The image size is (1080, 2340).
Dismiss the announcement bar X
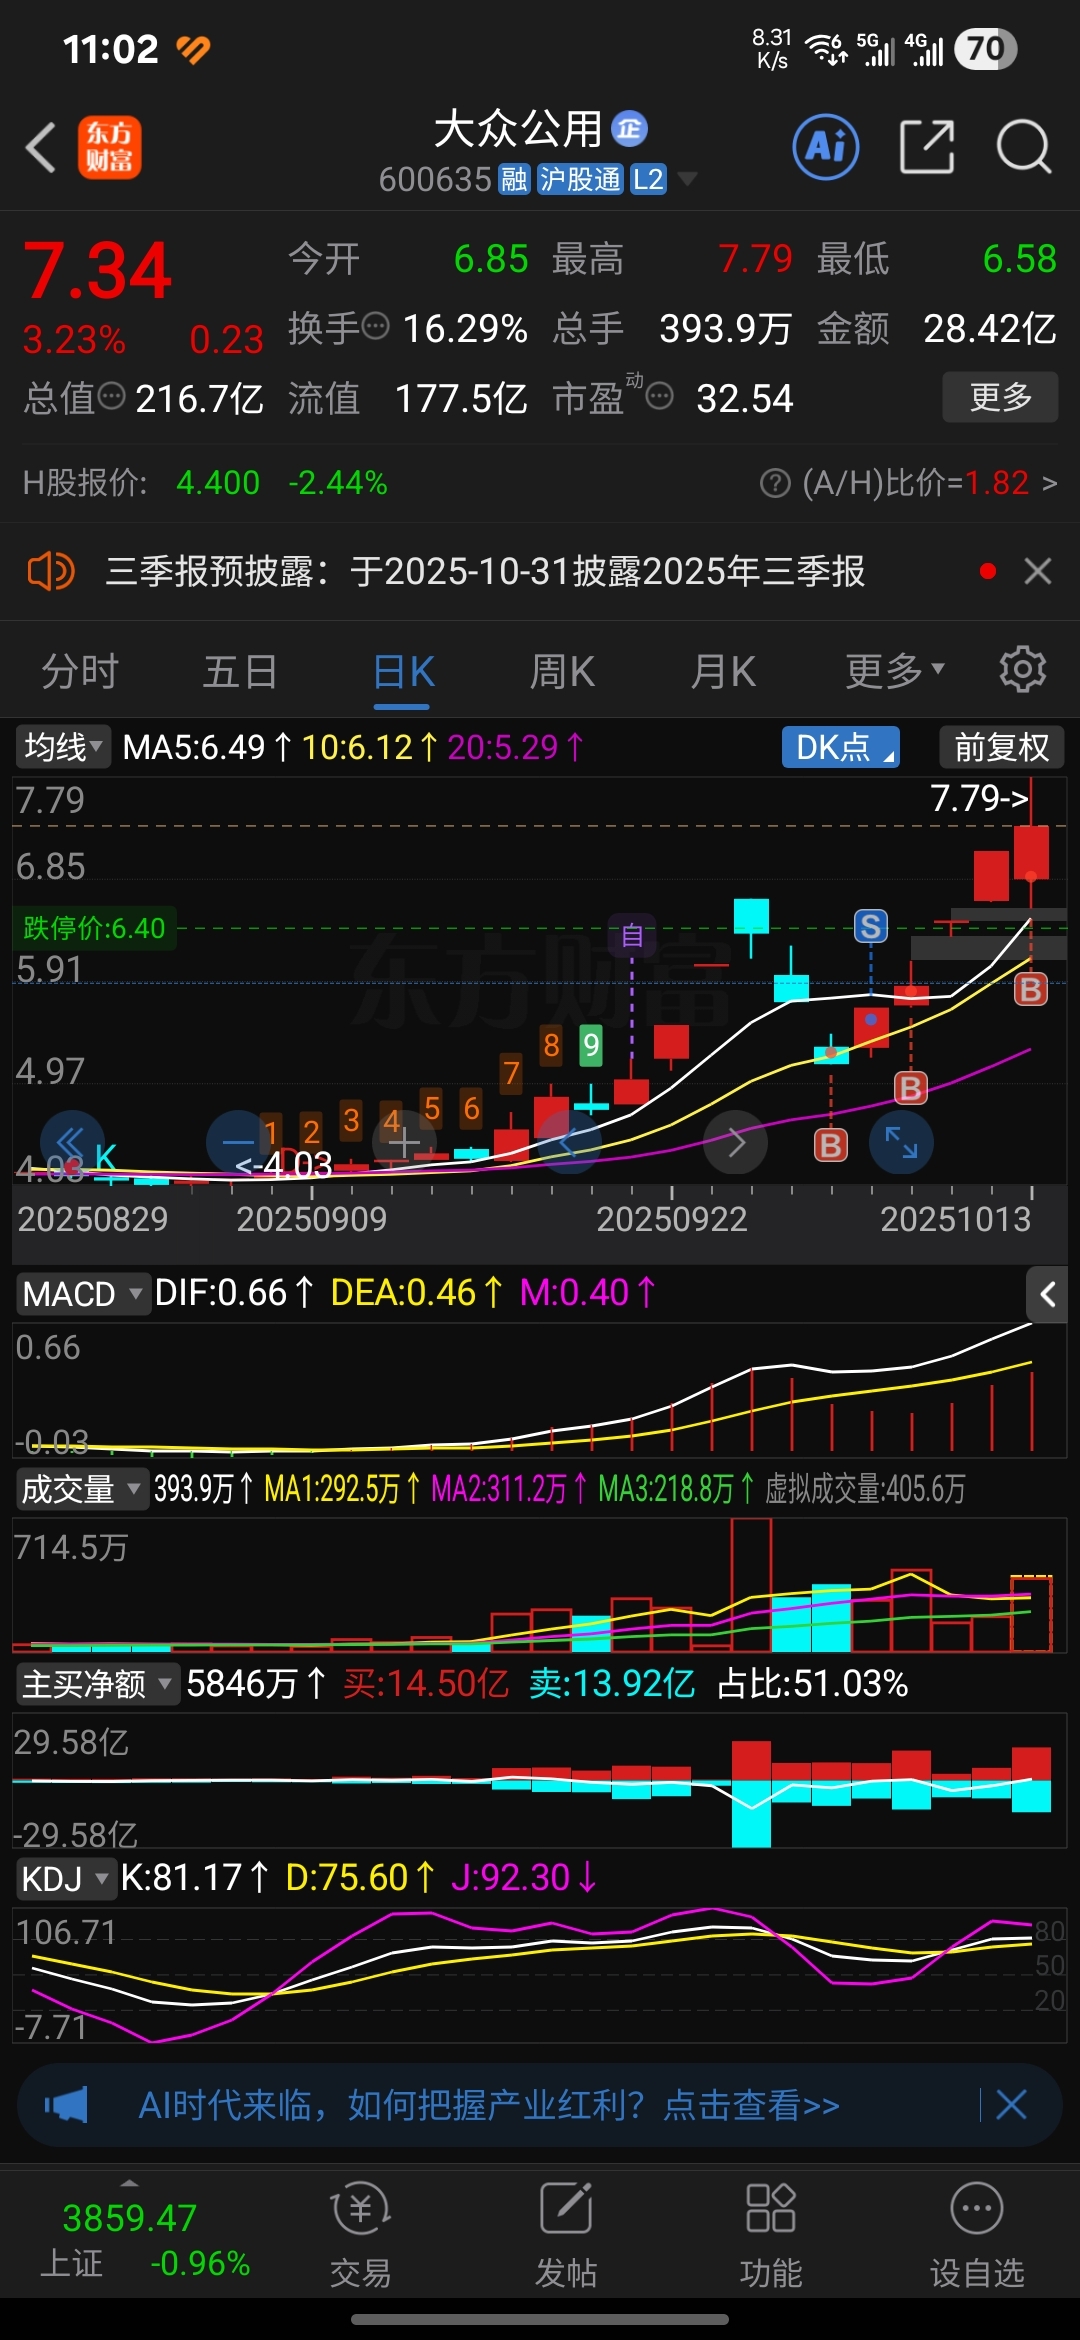tap(1038, 571)
